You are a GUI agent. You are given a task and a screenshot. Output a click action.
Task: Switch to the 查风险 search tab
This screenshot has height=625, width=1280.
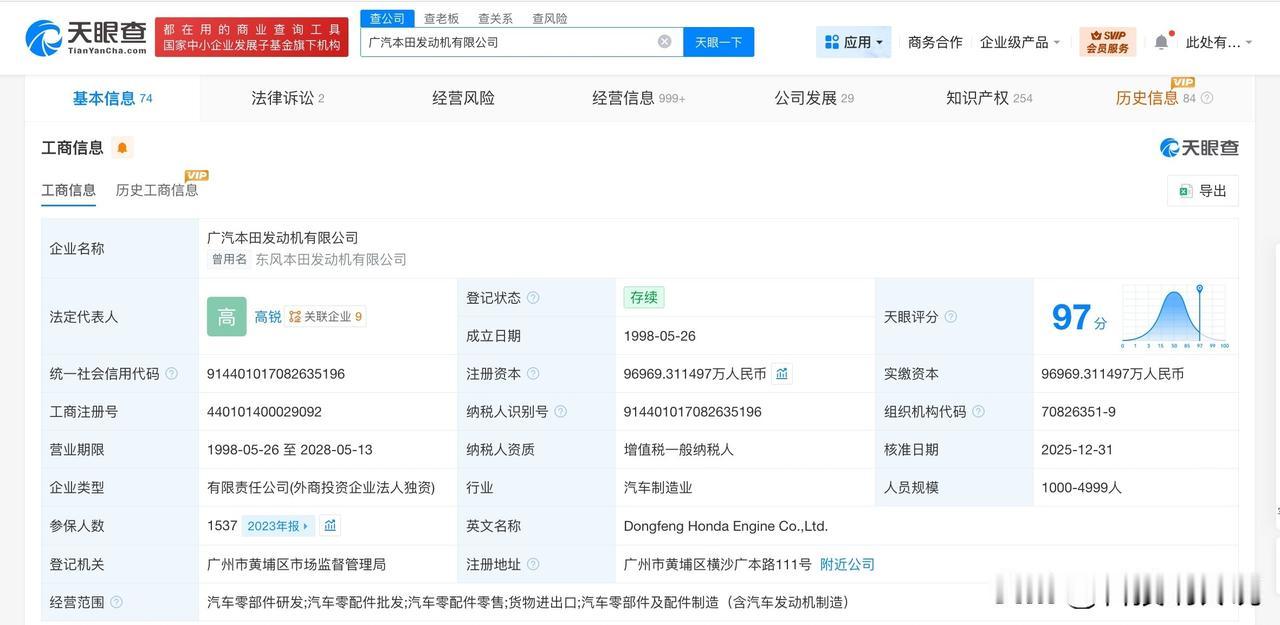pos(549,18)
